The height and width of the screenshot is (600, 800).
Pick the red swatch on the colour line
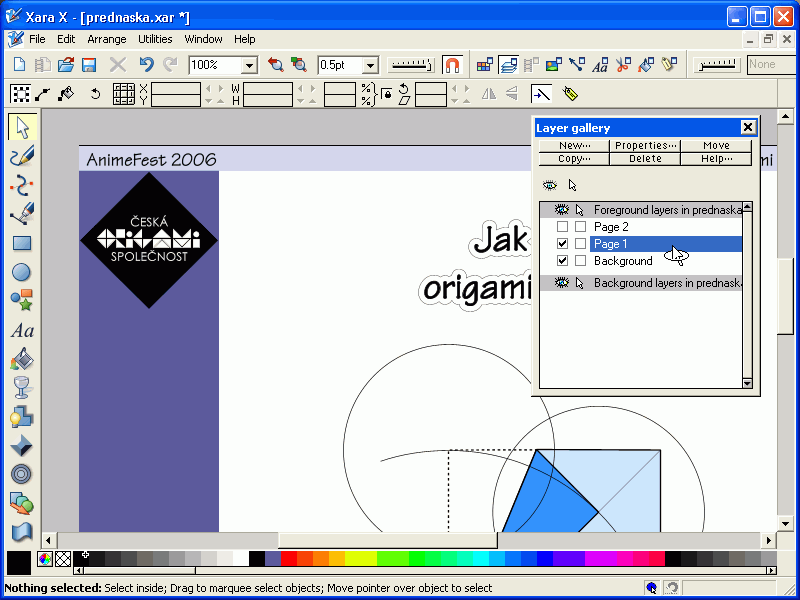coord(288,558)
